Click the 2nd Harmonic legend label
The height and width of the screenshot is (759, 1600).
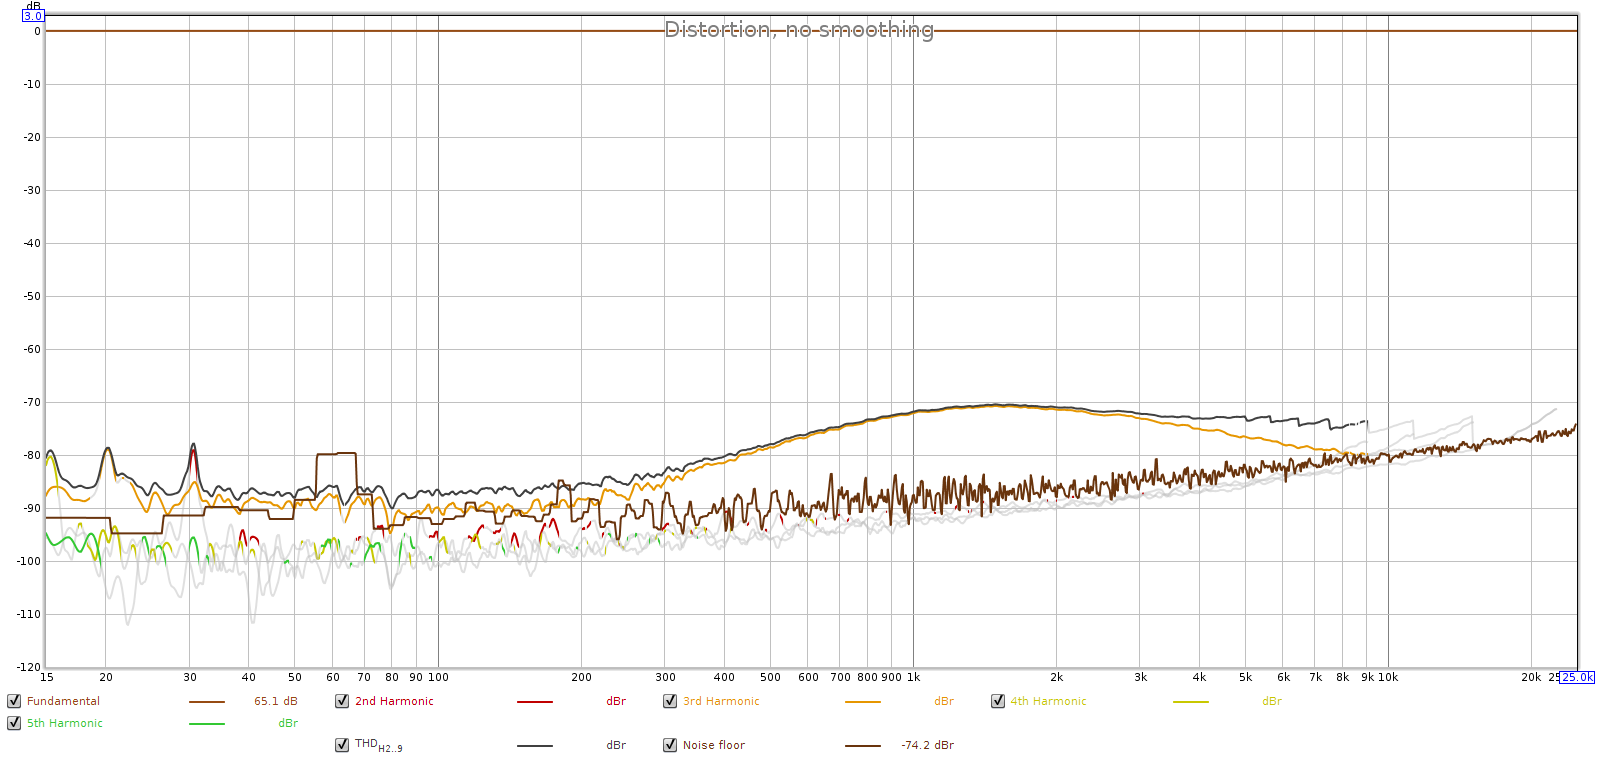[x=394, y=701]
